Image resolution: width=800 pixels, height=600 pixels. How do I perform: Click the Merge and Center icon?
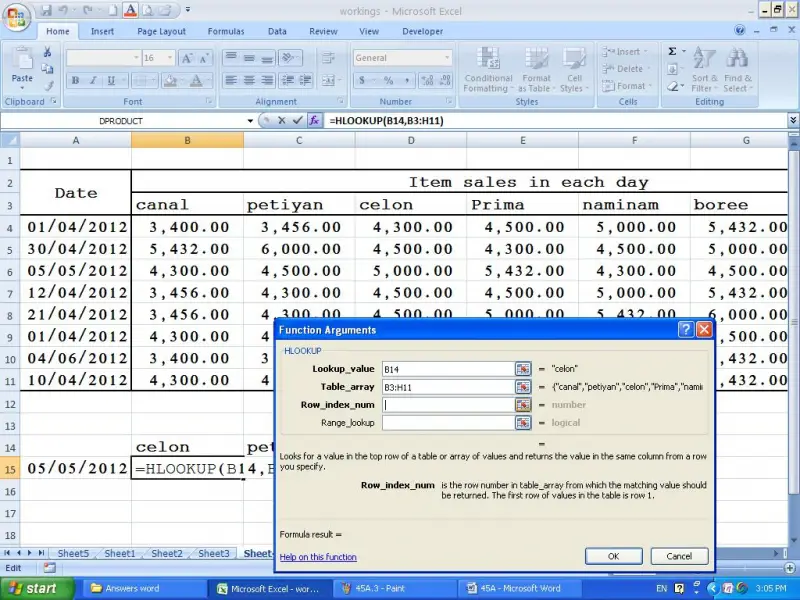329,80
